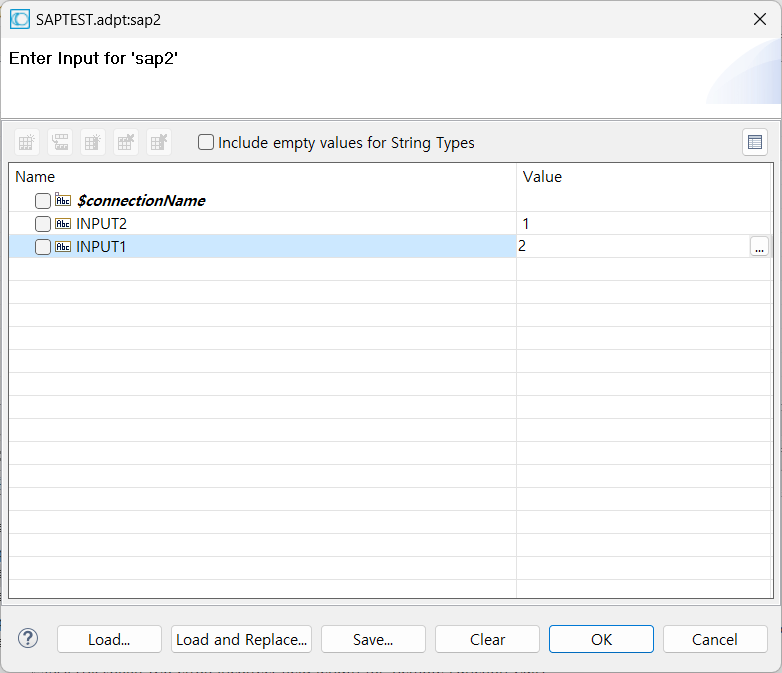Open the help question mark icon
Screen dimensions: 782x673
(28, 638)
